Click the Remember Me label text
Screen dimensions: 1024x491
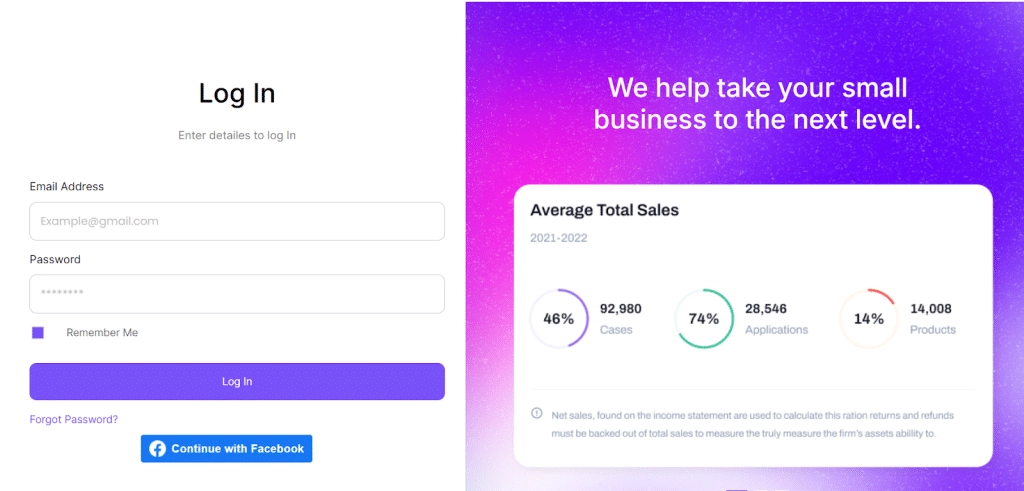point(102,333)
